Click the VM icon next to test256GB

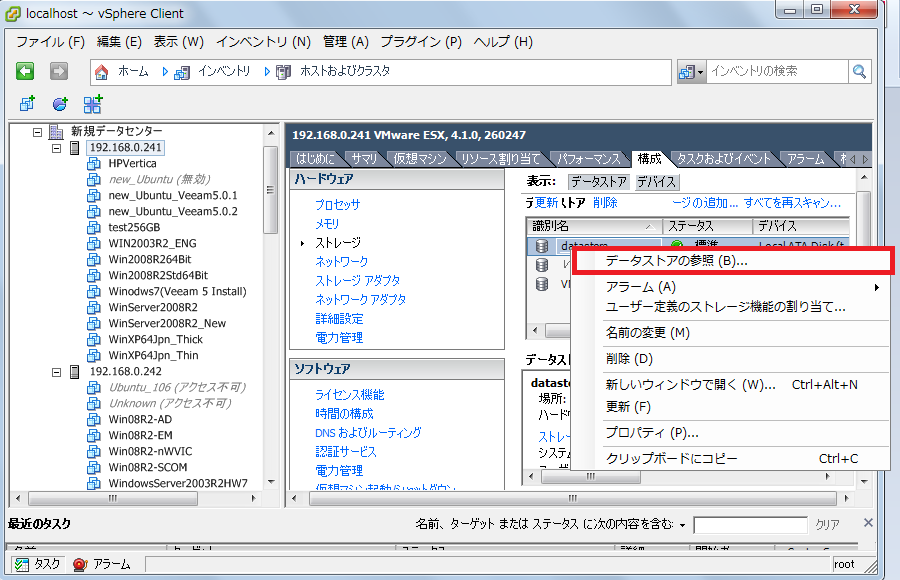click(x=94, y=227)
